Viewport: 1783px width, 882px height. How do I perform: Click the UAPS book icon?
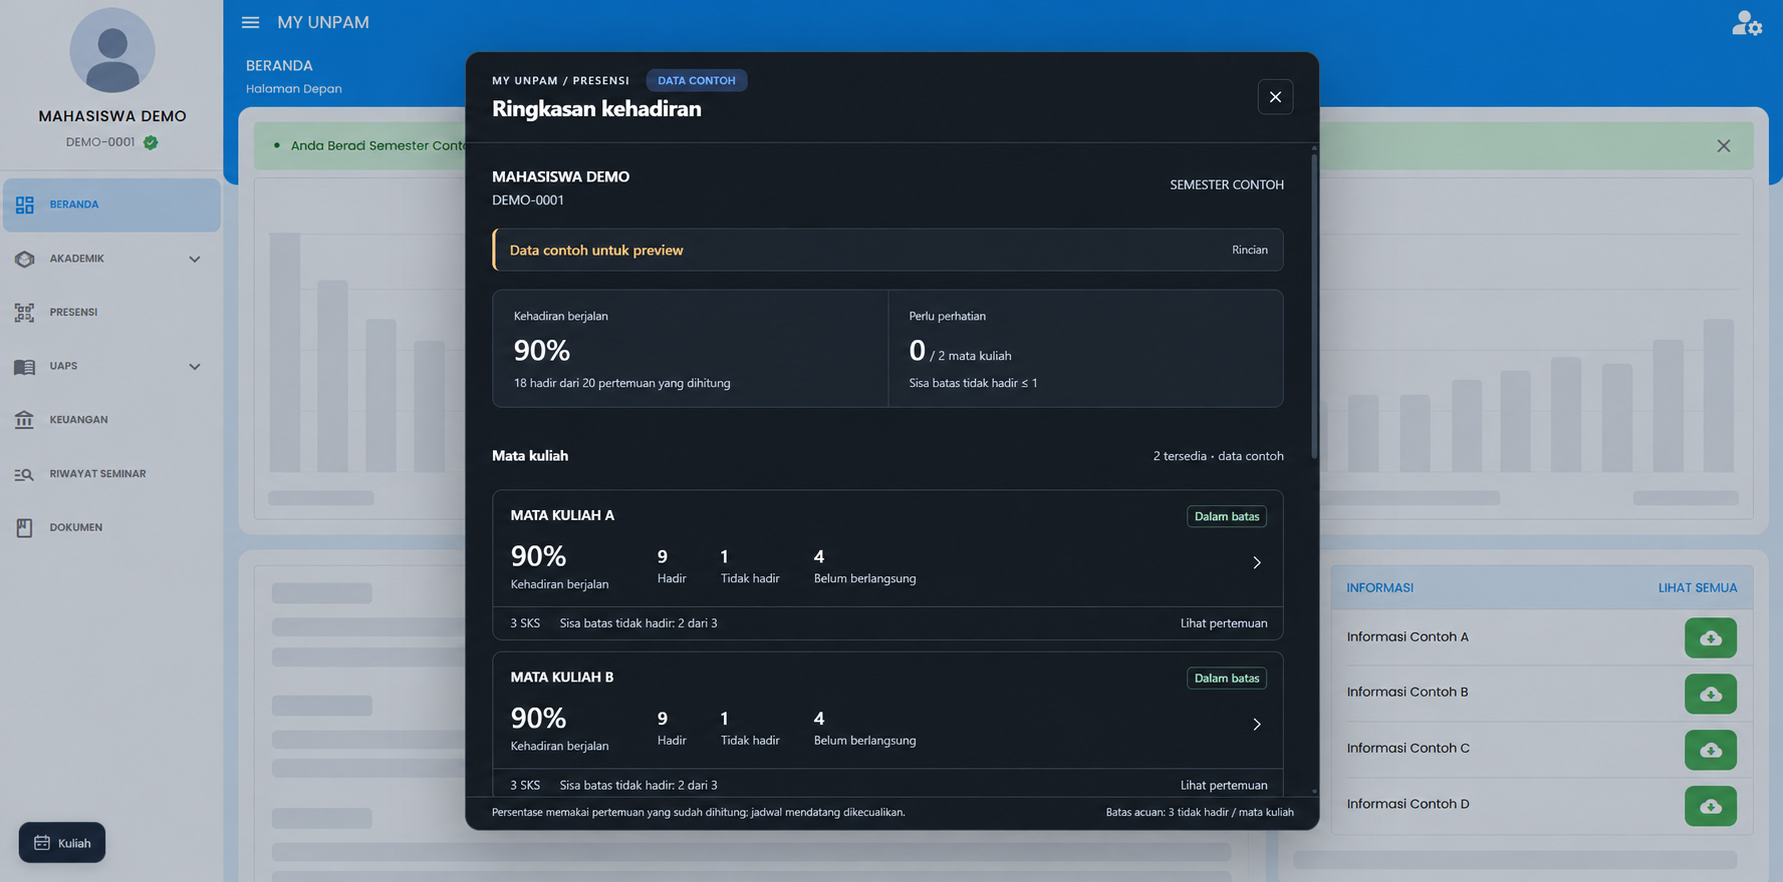click(x=24, y=366)
